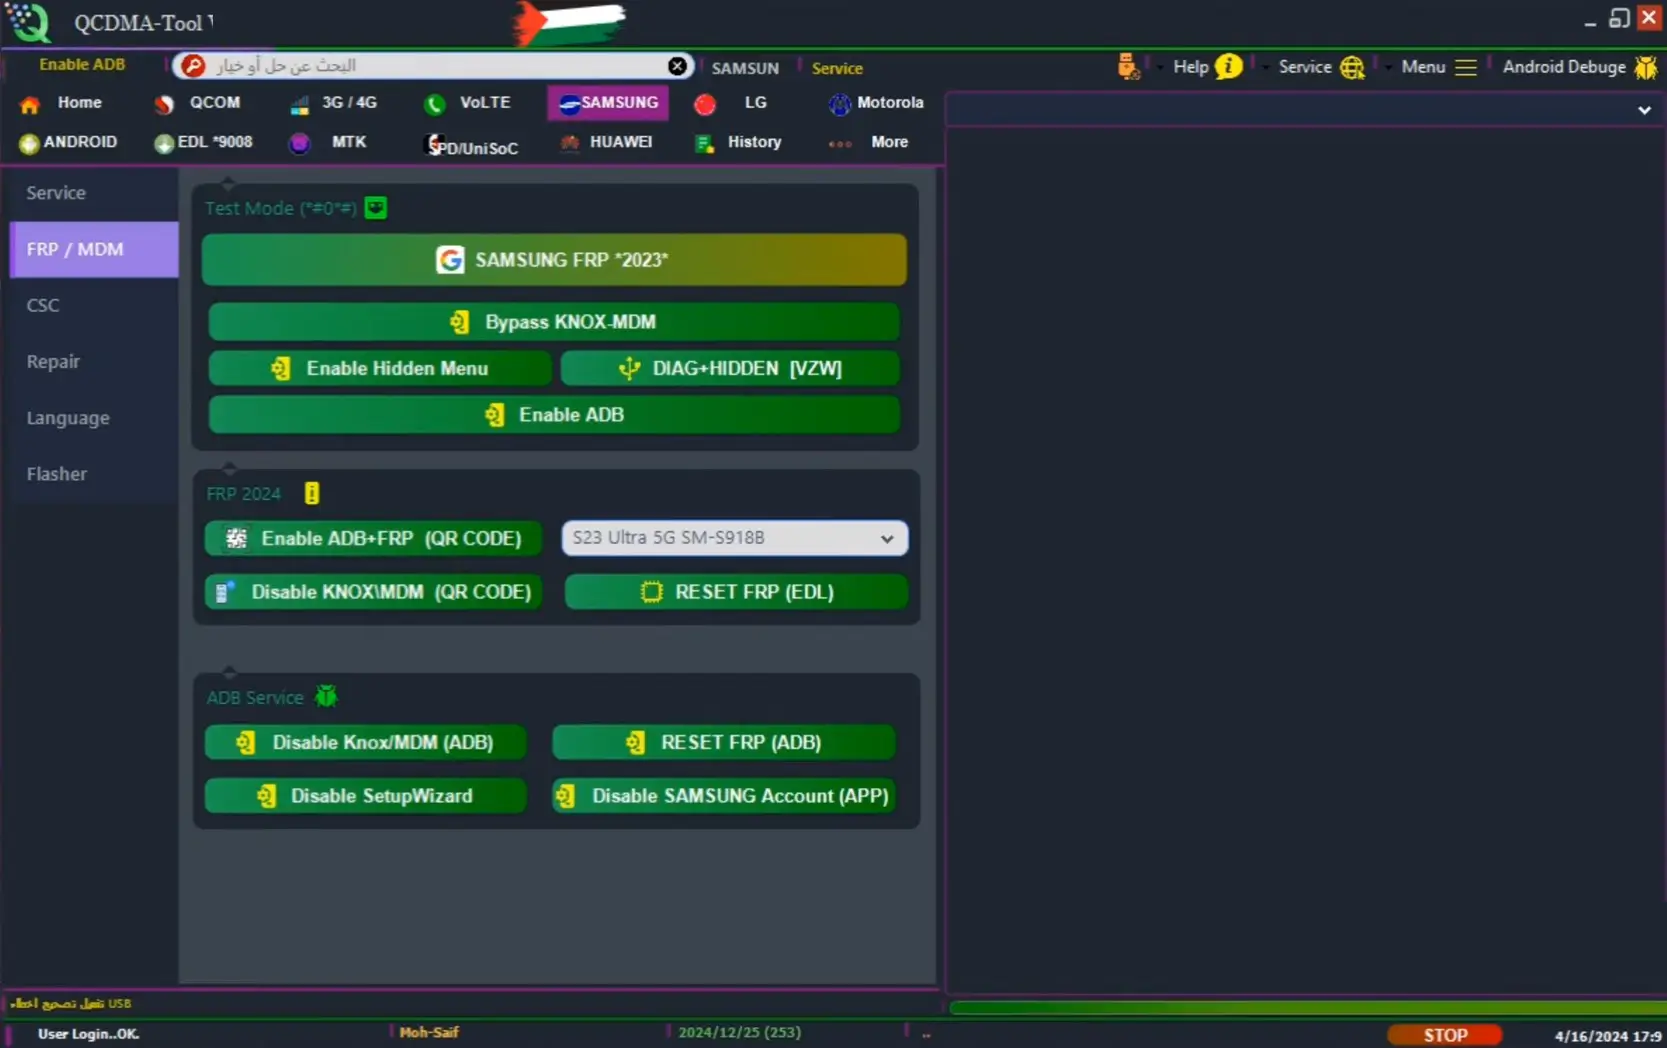Click Bypass KNOX-MDM button

pyautogui.click(x=554, y=322)
